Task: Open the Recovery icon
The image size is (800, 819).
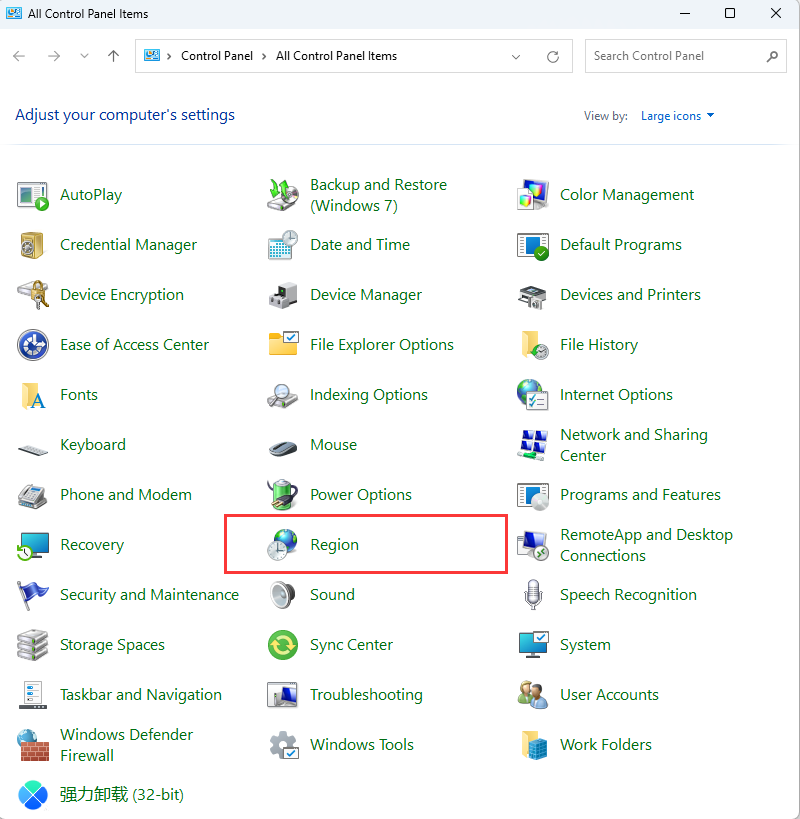Action: pos(33,546)
